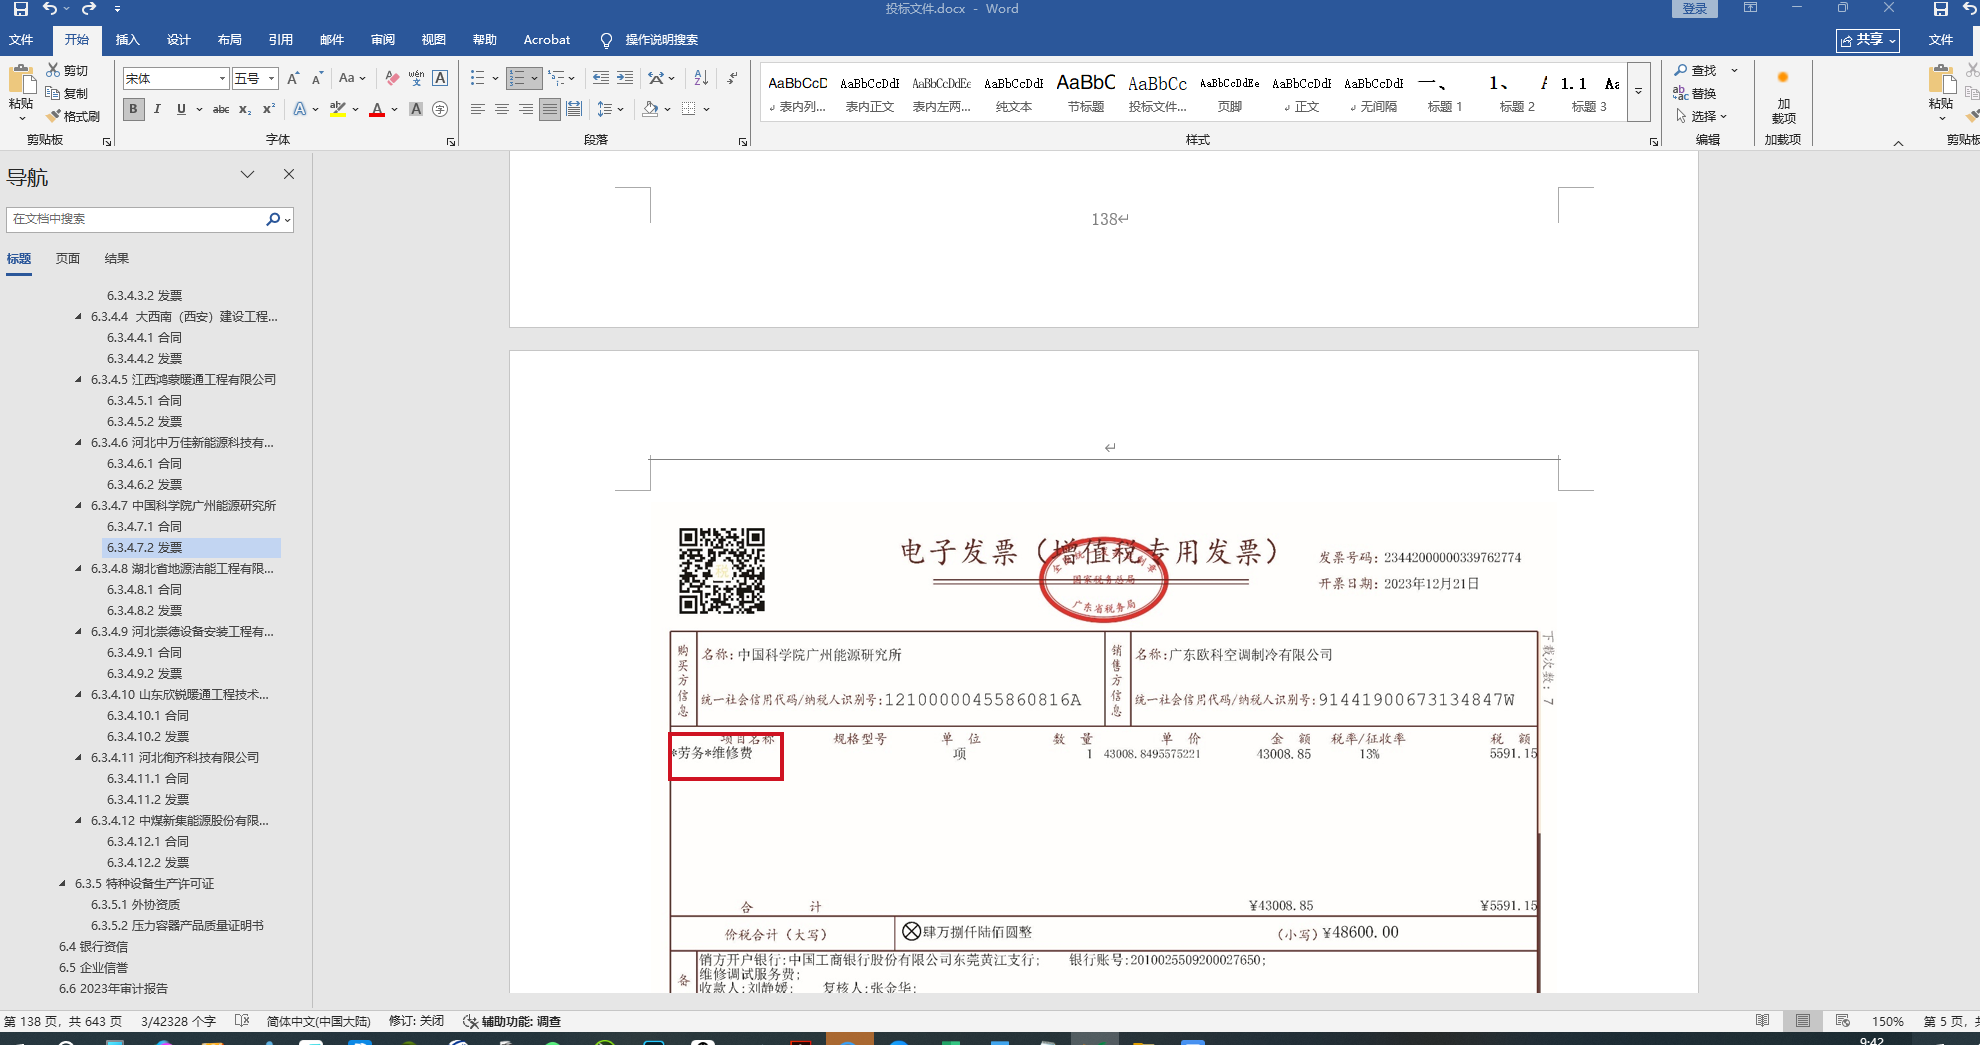Cut the selection with 剪切
1980x1045 pixels.
tap(67, 70)
